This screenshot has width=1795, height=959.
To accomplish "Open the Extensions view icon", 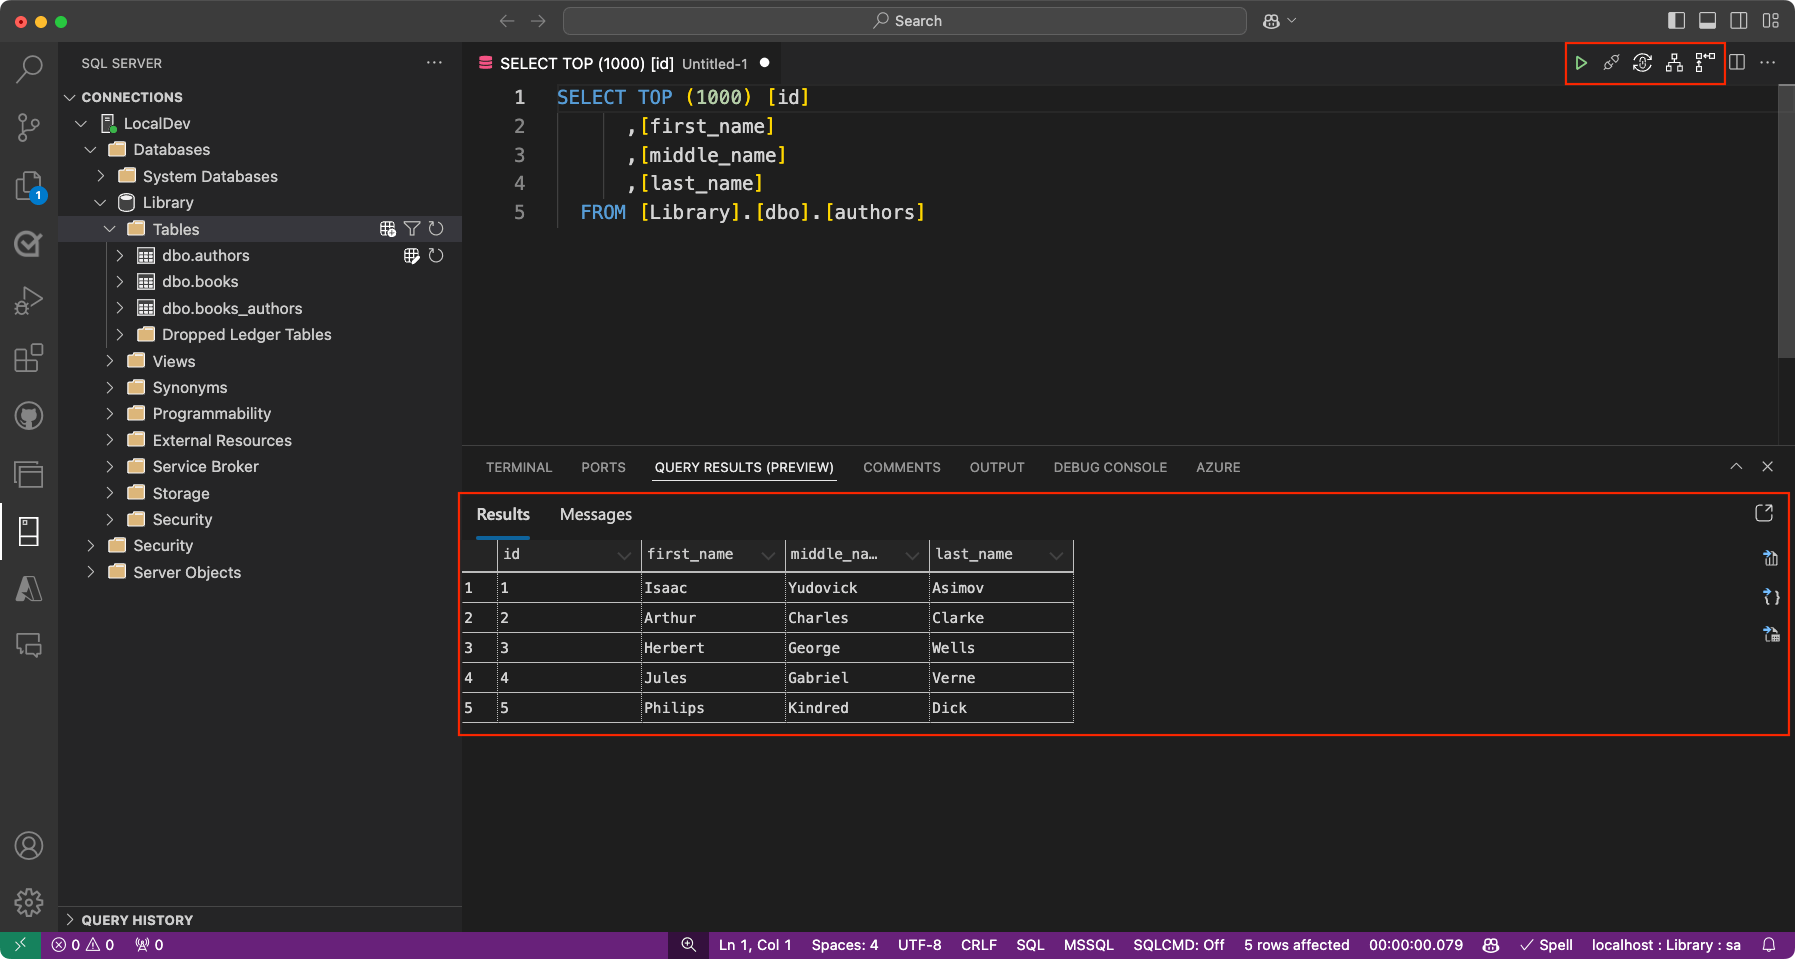I will [29, 358].
